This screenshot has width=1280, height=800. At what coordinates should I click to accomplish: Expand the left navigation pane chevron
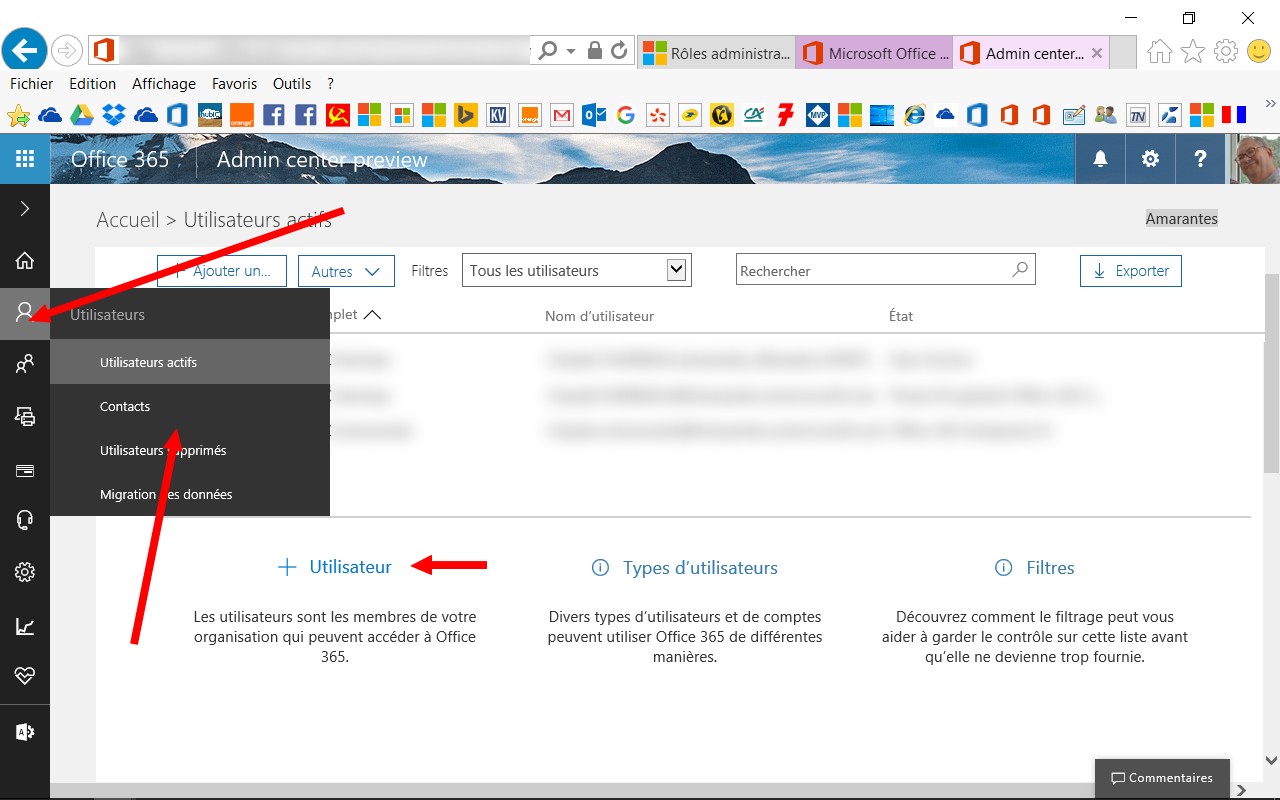coord(25,208)
